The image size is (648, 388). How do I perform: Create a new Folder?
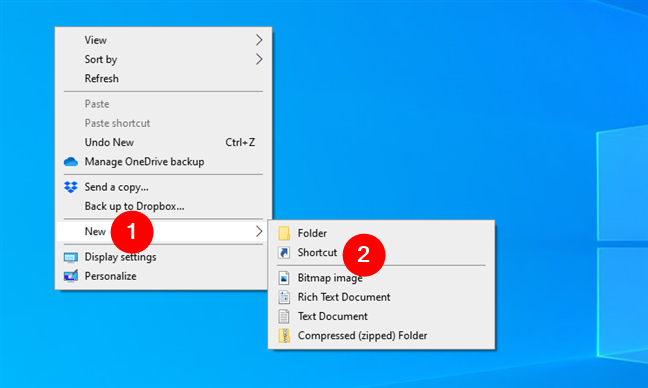click(381, 233)
